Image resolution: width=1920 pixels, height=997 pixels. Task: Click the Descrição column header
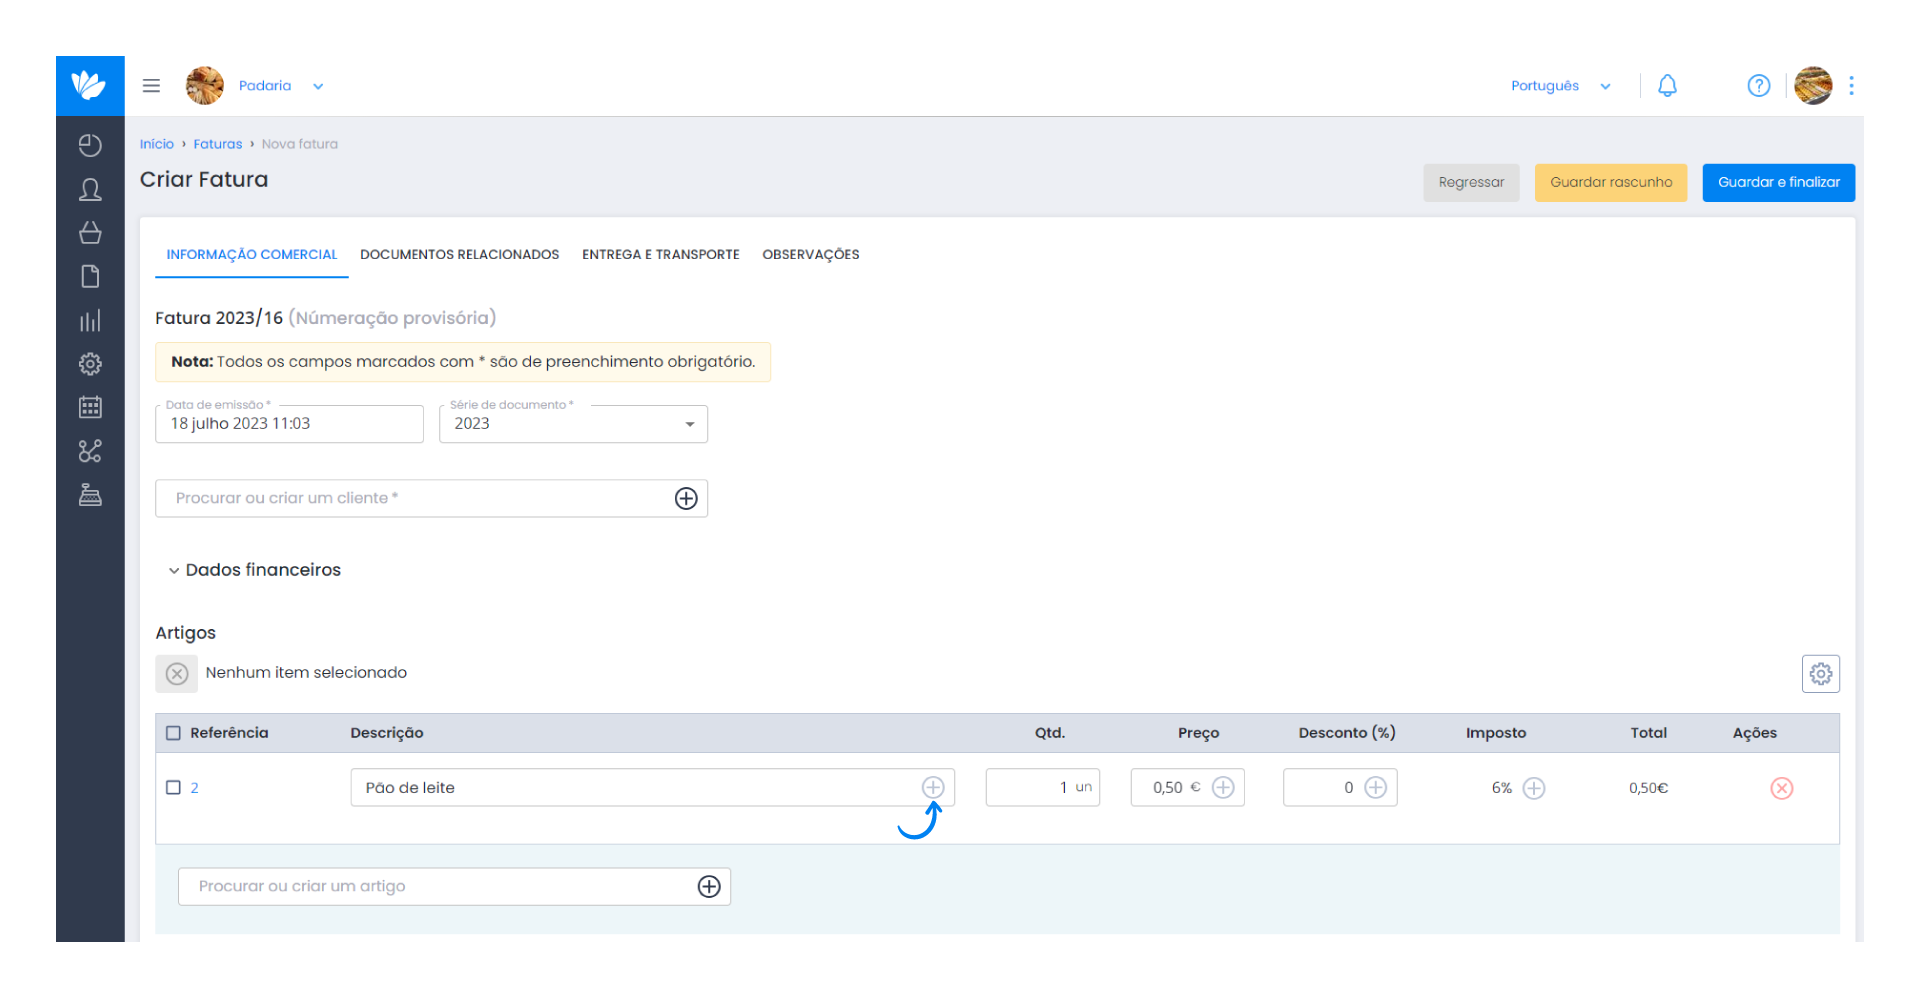coord(387,733)
